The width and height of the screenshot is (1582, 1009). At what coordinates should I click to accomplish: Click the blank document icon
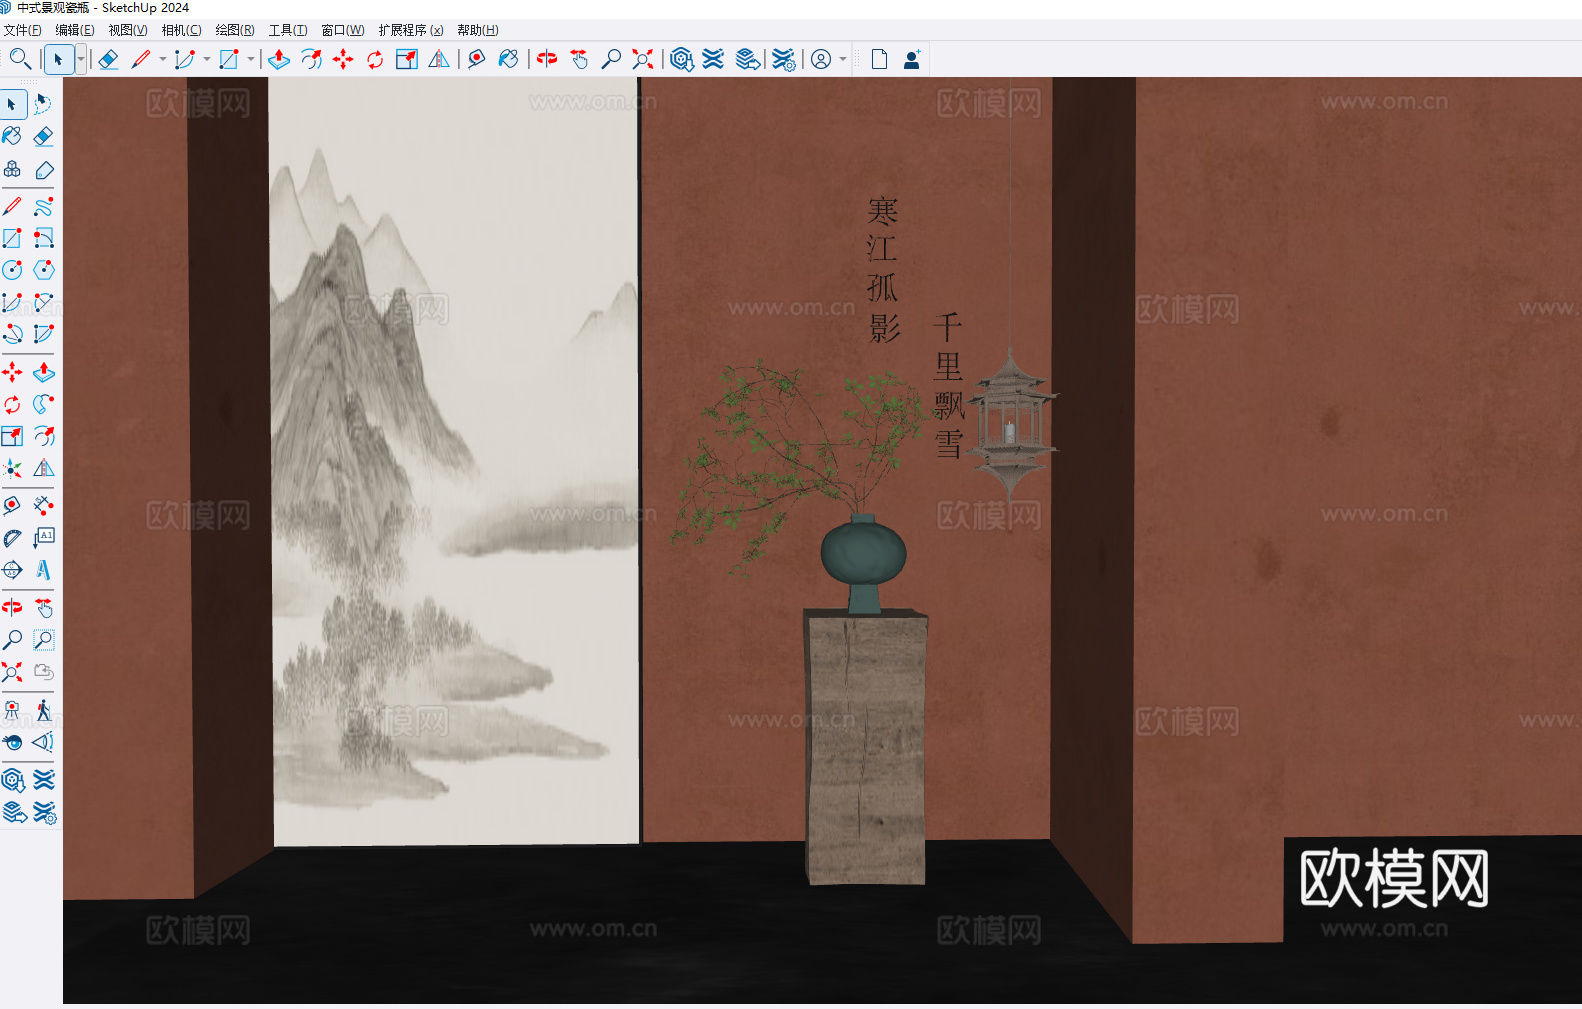click(879, 59)
